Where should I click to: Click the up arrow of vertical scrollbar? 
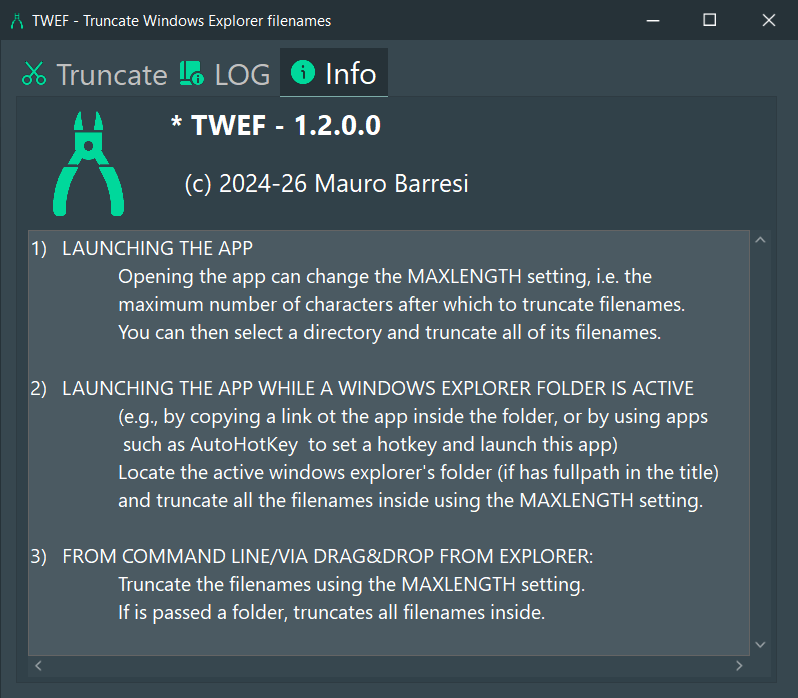760,240
